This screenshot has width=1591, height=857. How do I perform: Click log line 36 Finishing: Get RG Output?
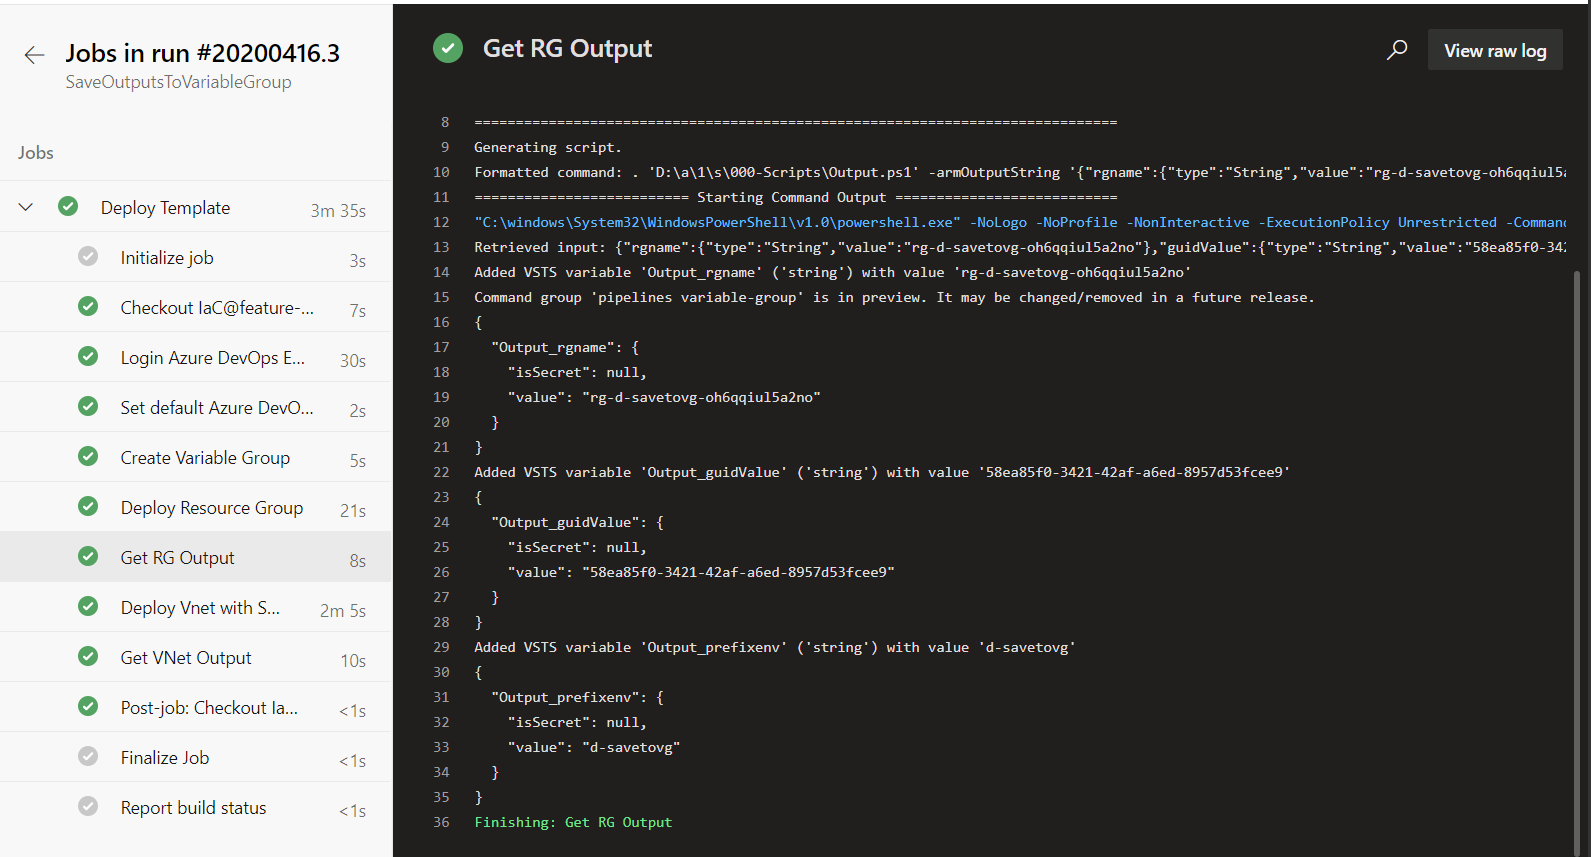[x=573, y=822]
